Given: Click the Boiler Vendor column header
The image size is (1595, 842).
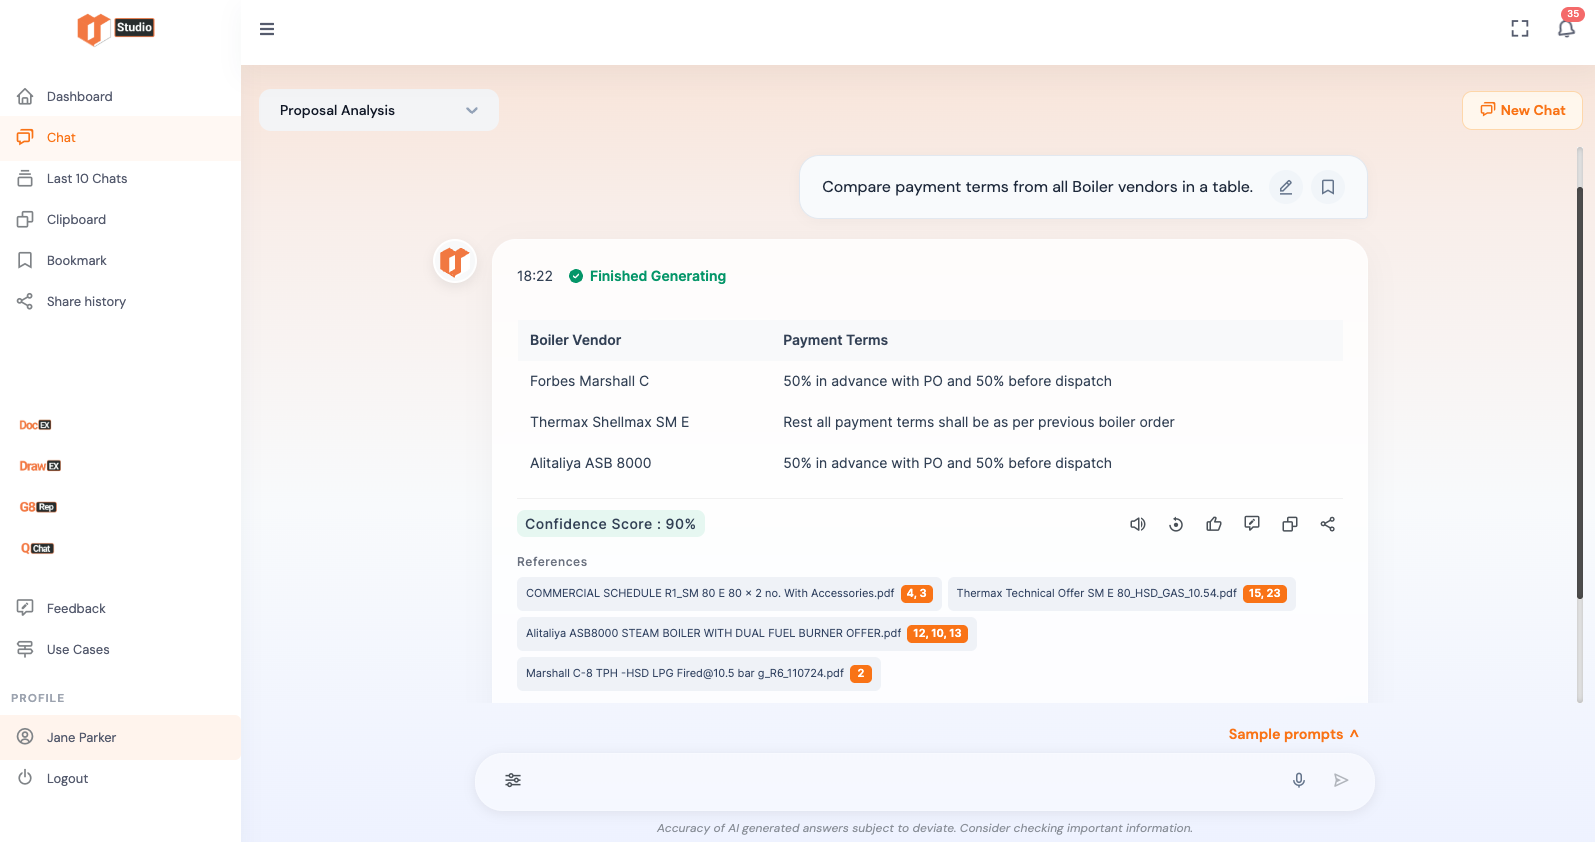Looking at the screenshot, I should coord(575,340).
